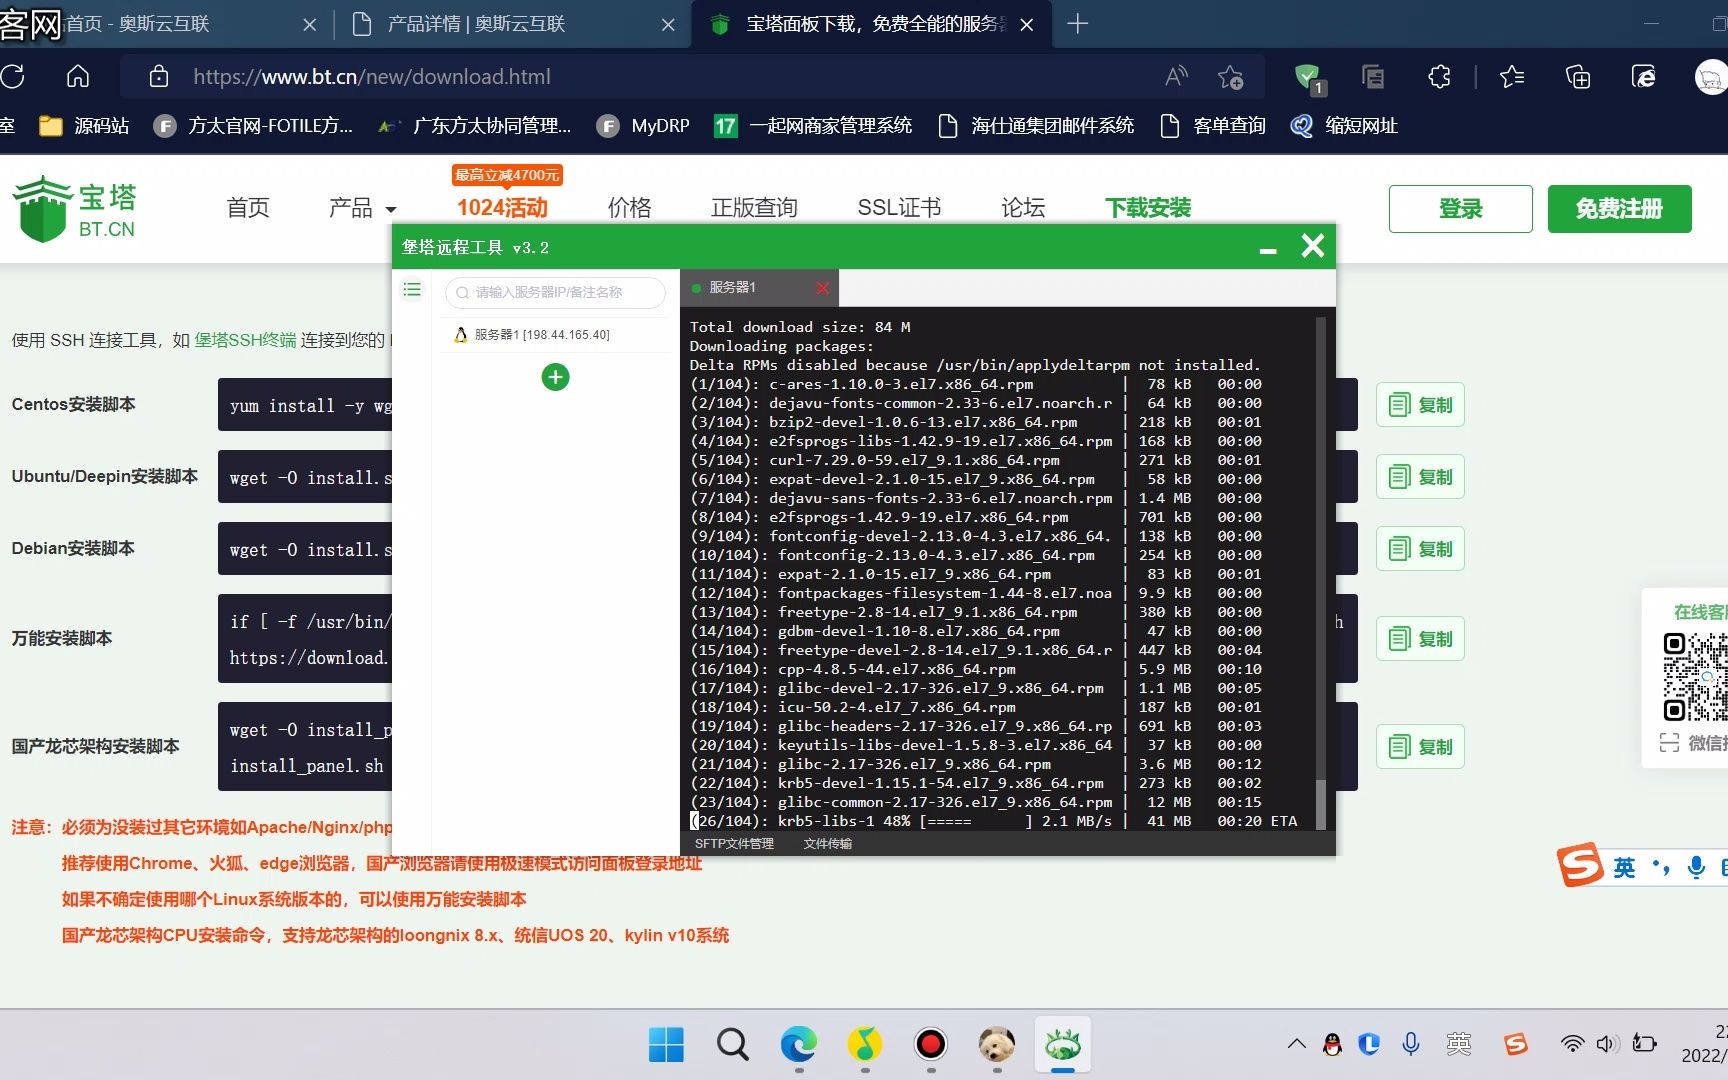Open the 一起网商家管理系统 bookmark
The height and width of the screenshot is (1080, 1728).
coord(813,126)
